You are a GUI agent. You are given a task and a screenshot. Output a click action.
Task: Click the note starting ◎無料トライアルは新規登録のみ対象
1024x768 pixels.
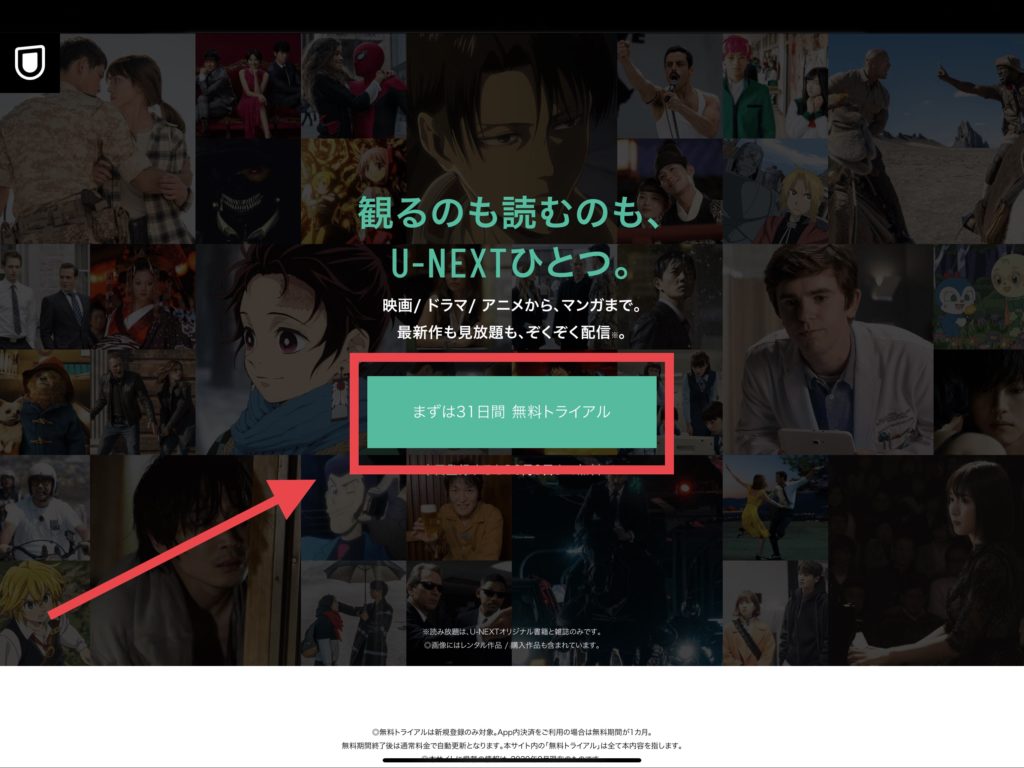coord(512,733)
